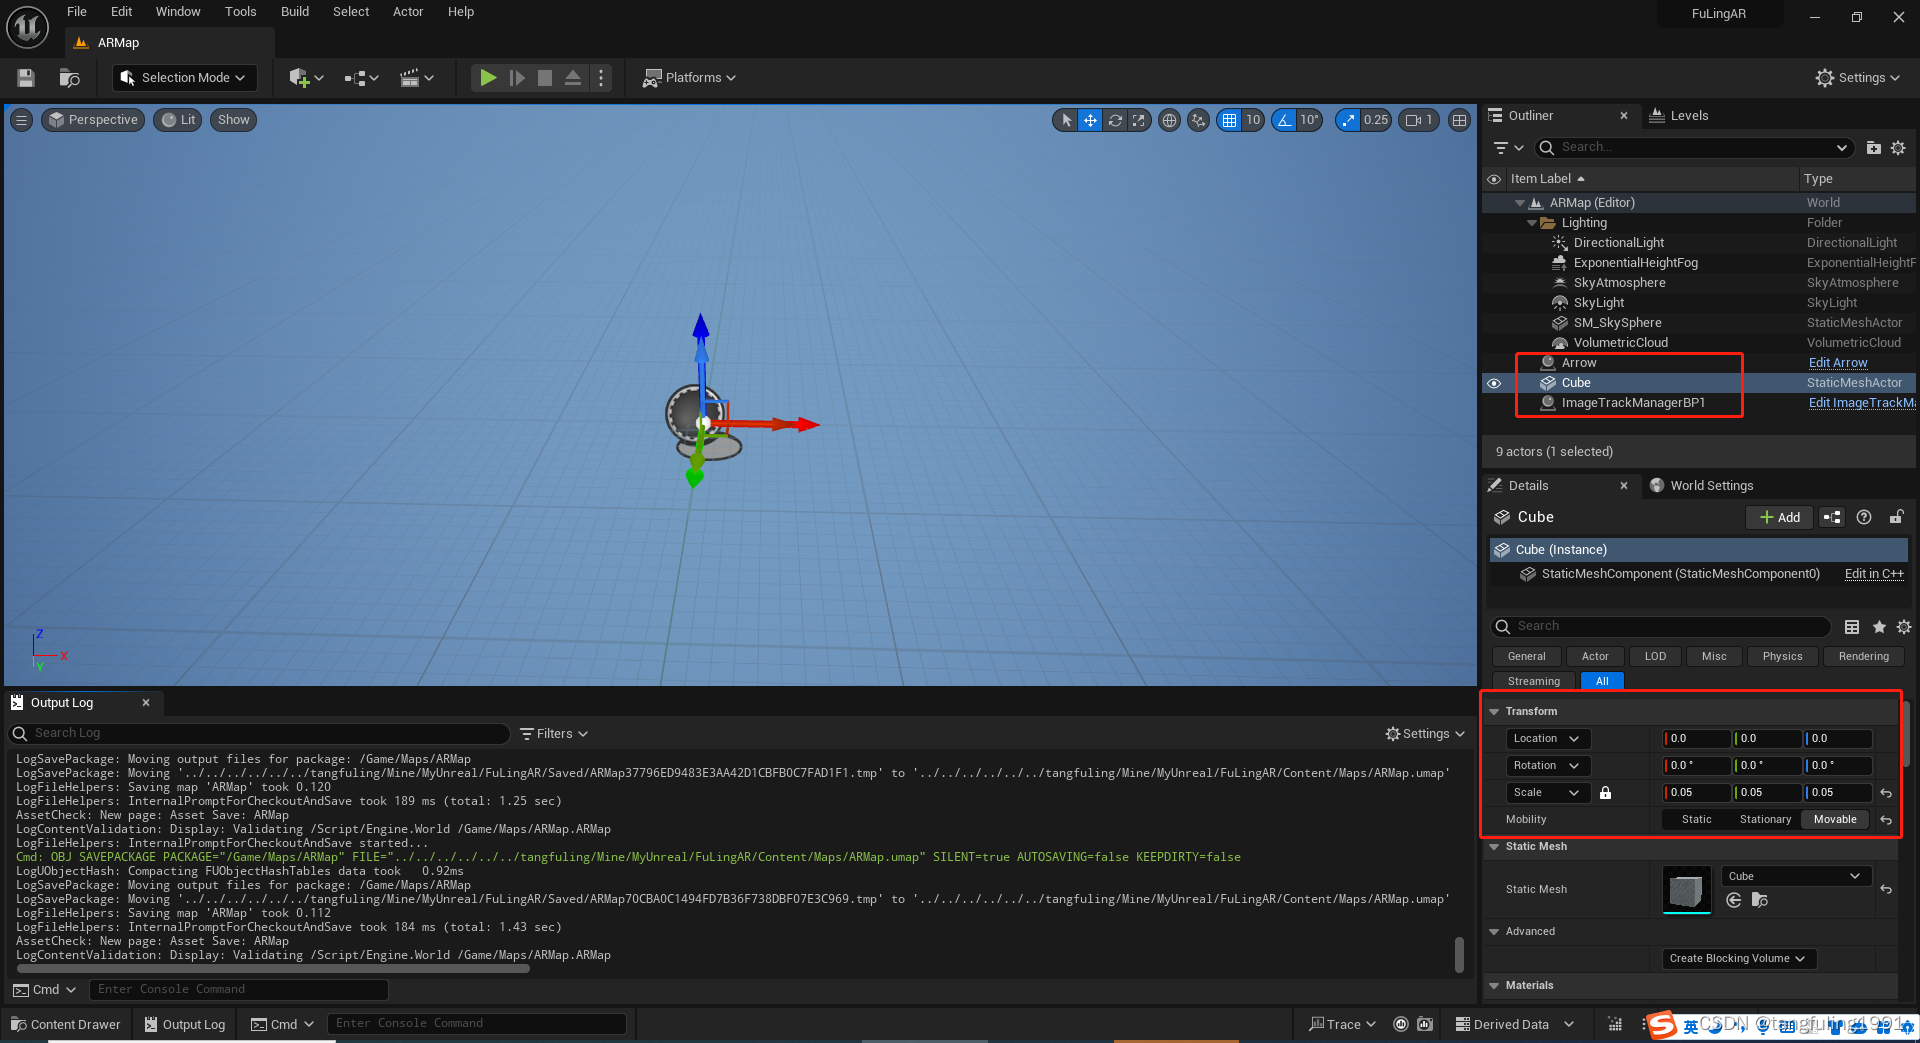Screen dimensions: 1920x1043
Task: Open grid snap value 10 menu
Action: [1253, 120]
